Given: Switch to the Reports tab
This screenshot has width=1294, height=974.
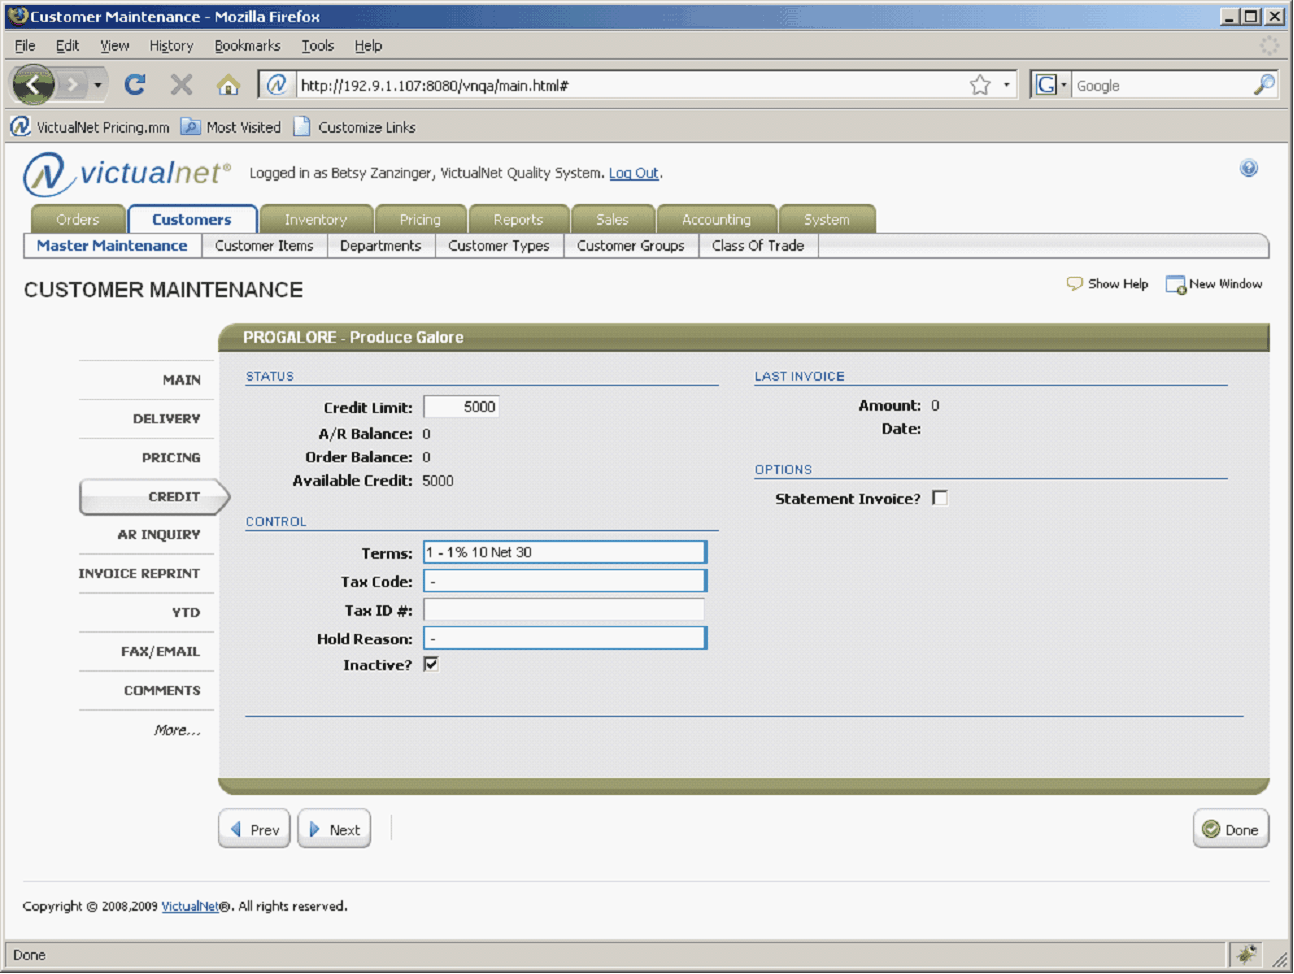Looking at the screenshot, I should click(518, 219).
